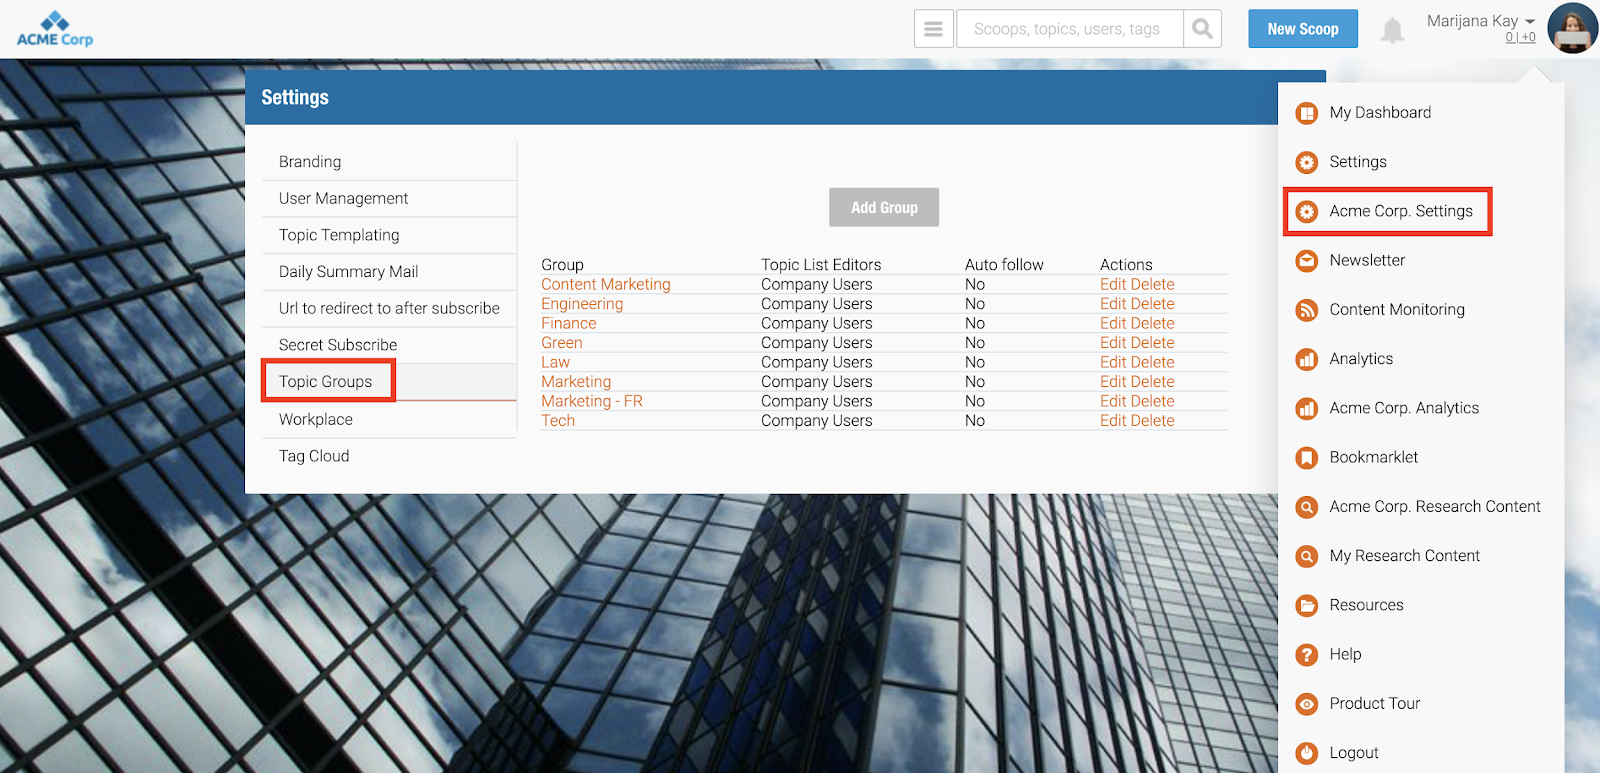Image resolution: width=1600 pixels, height=773 pixels.
Task: Click Delete for Tech group
Action: (x=1153, y=421)
